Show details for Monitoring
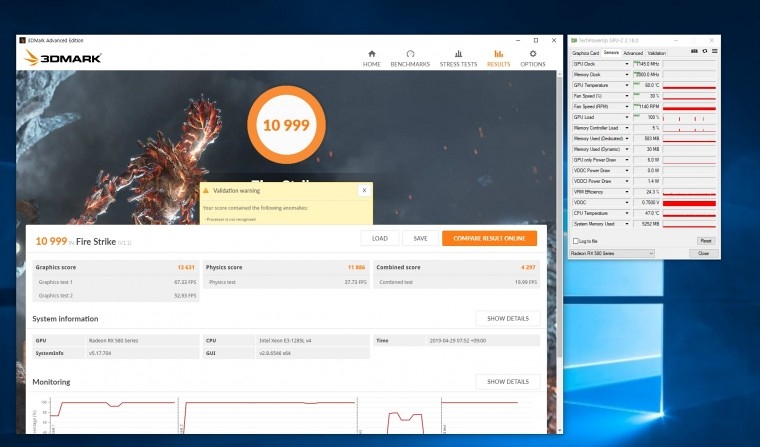Viewport: 760px width, 447px height. pyautogui.click(x=507, y=382)
